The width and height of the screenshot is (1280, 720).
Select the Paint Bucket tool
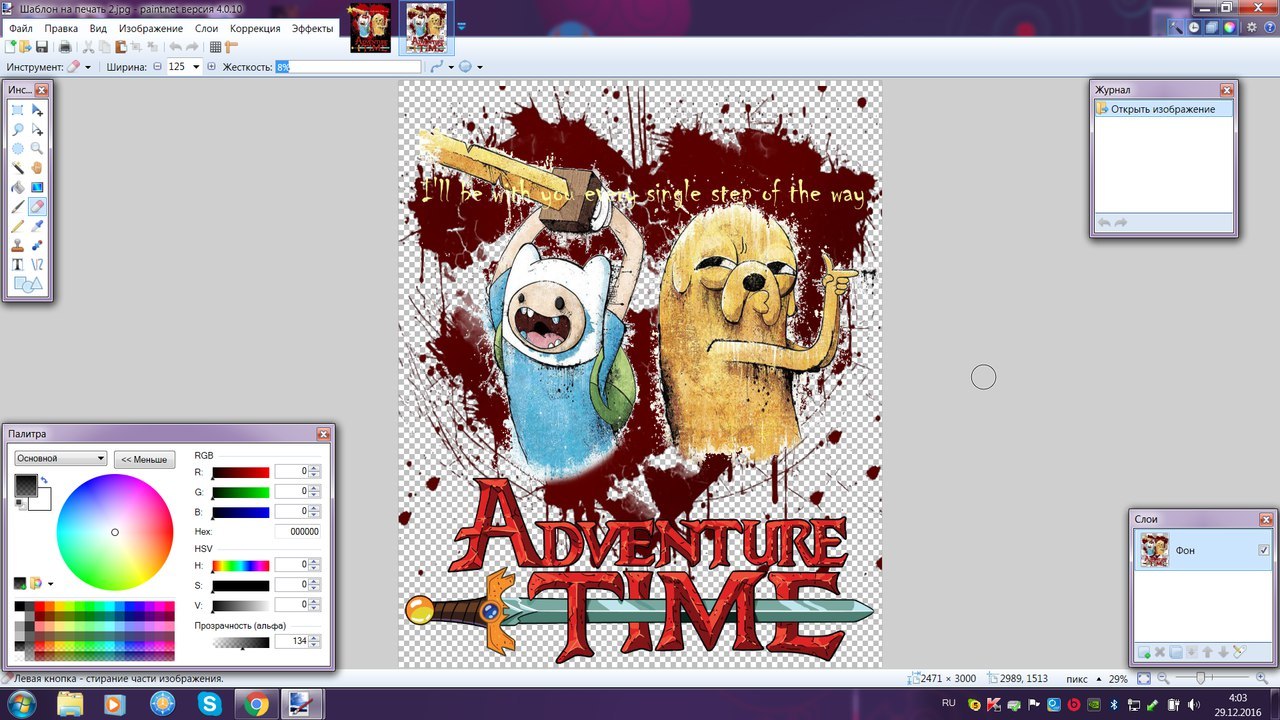18,187
